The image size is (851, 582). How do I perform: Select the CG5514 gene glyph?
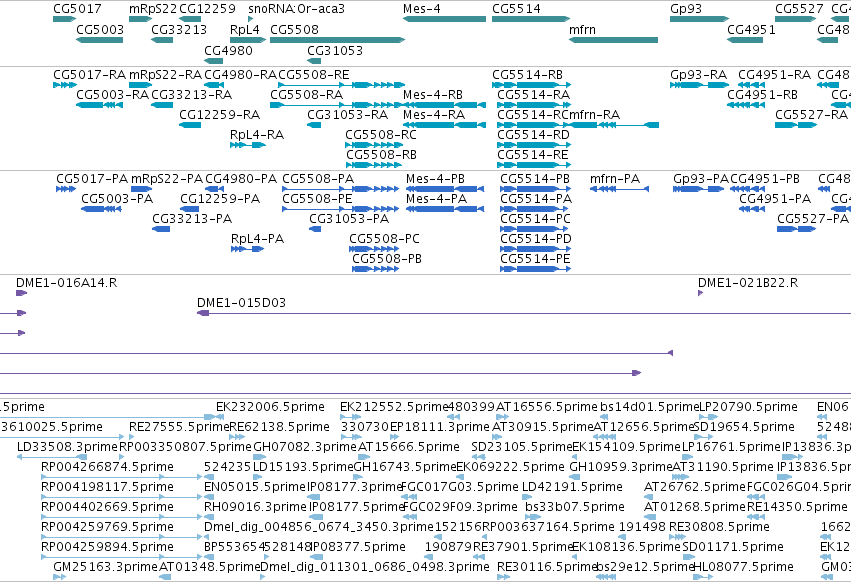tap(531, 19)
